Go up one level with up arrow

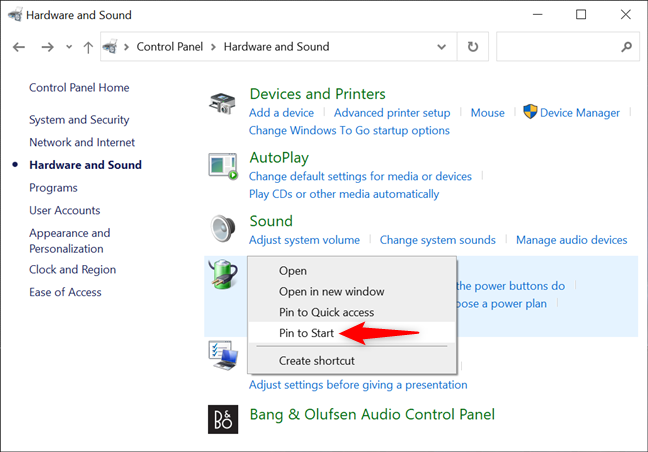pos(88,47)
